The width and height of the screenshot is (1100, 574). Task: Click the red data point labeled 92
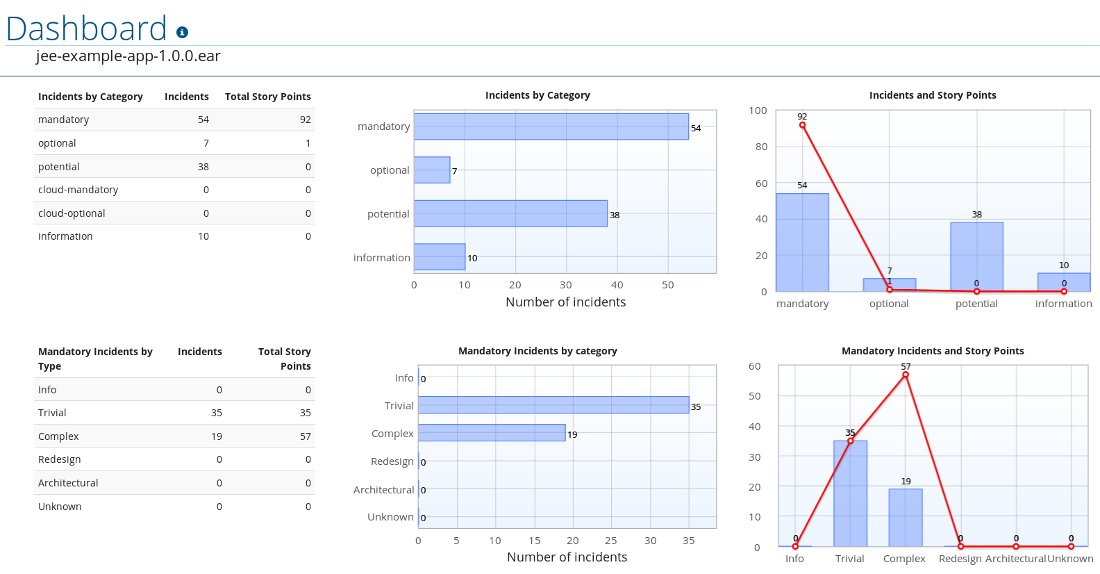802,125
